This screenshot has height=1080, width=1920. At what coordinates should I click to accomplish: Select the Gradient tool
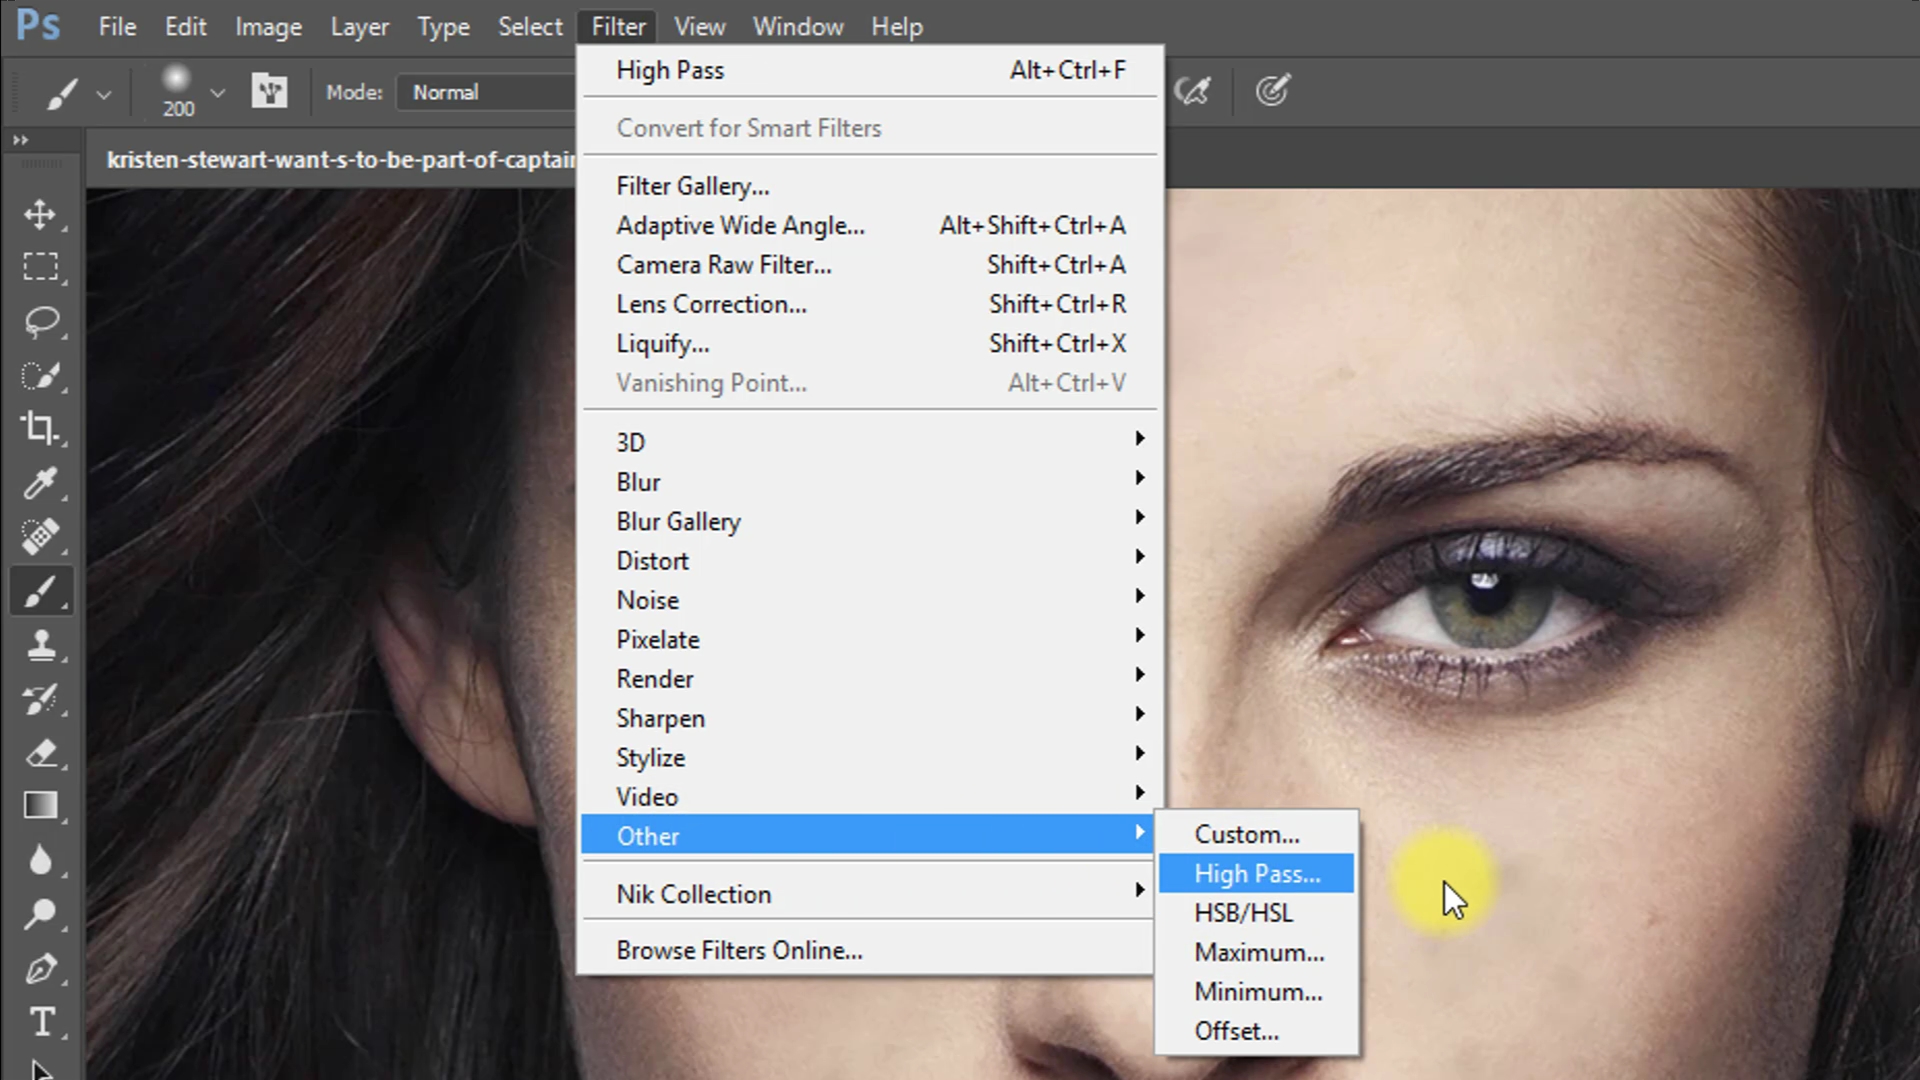pos(40,806)
